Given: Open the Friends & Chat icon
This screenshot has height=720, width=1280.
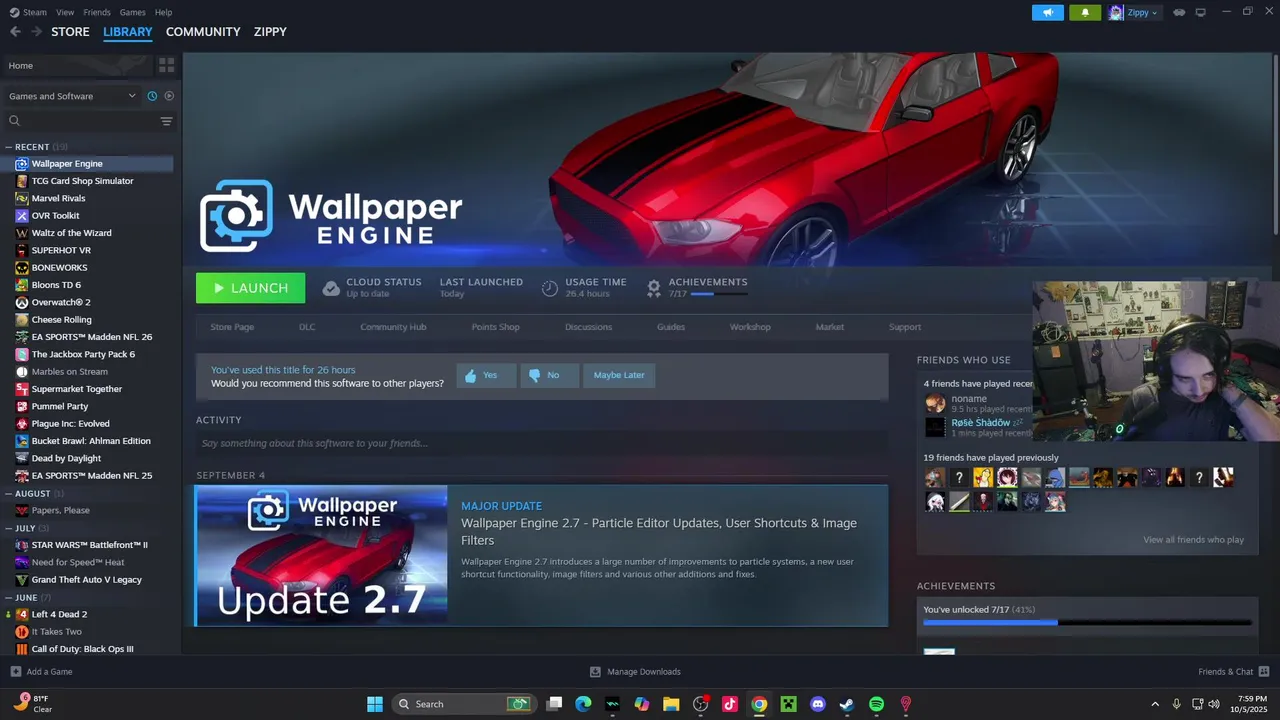Looking at the screenshot, I should click(1264, 672).
